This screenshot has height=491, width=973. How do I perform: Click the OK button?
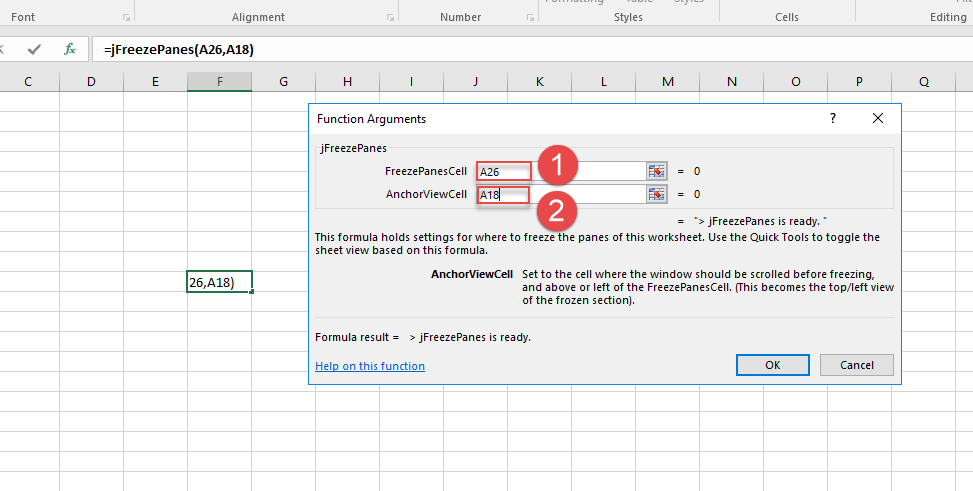(x=772, y=365)
